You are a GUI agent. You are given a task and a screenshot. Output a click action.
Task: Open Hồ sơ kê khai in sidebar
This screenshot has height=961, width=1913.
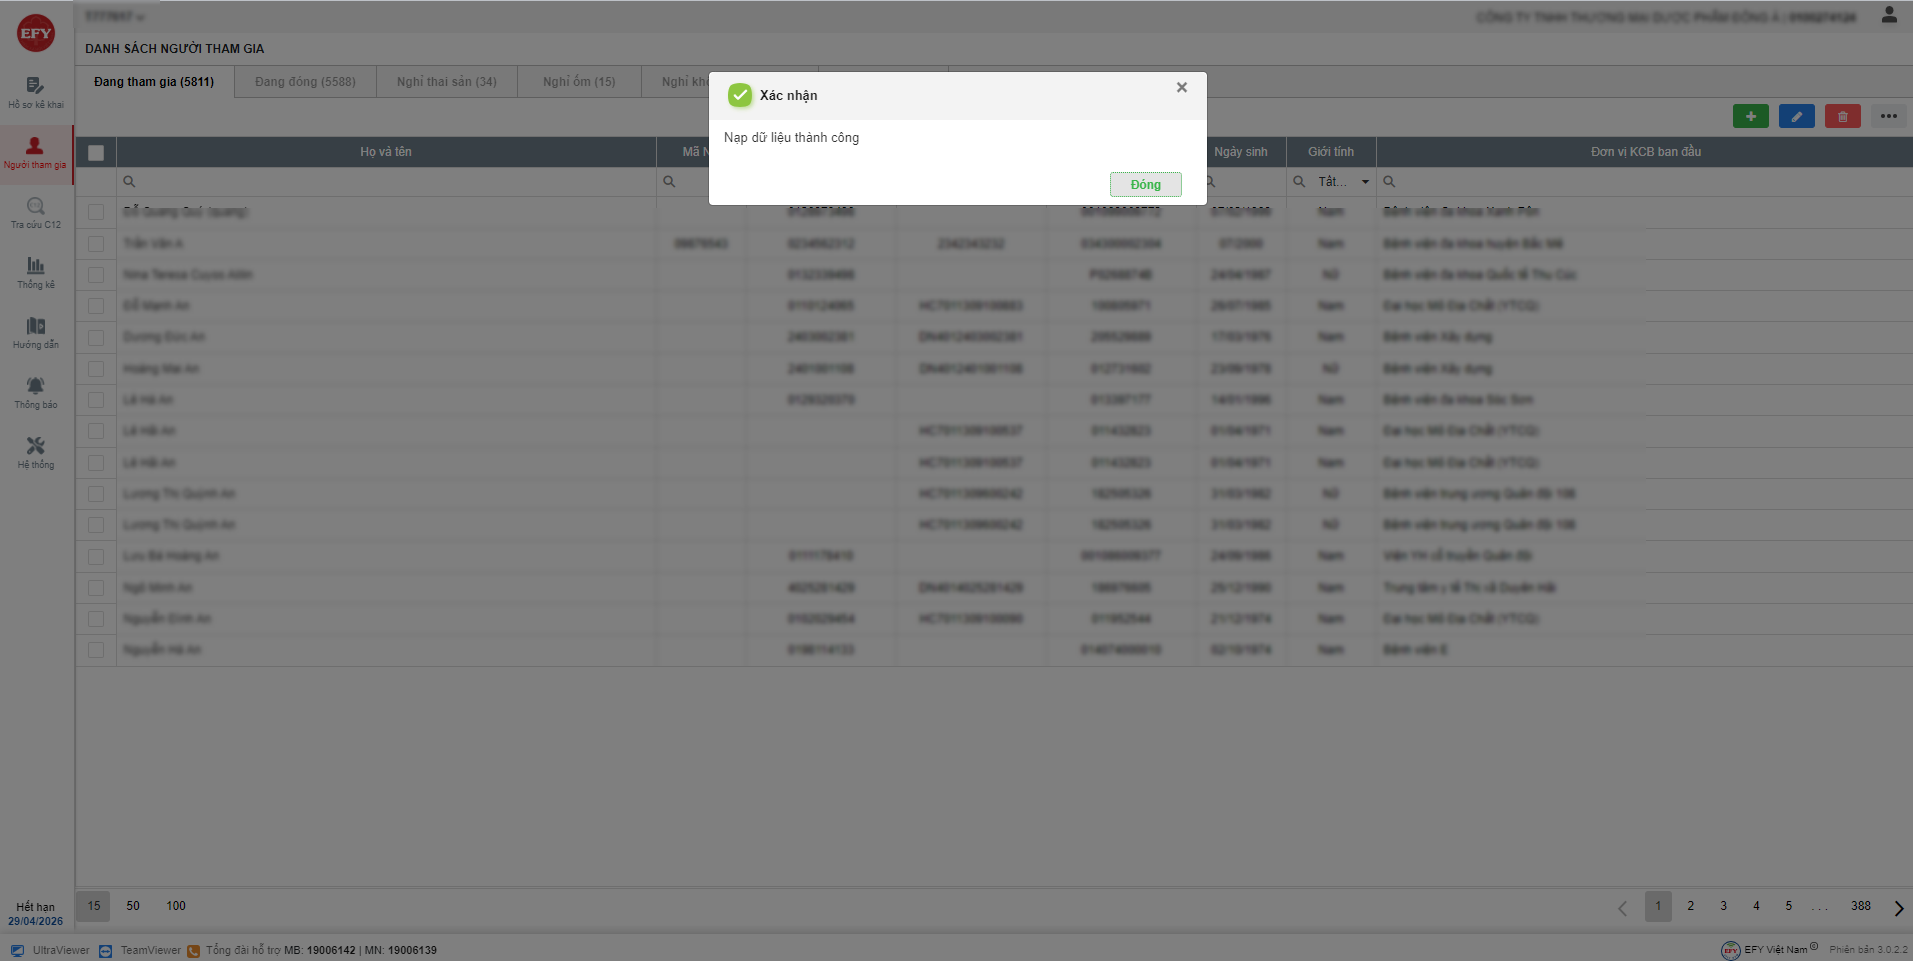click(x=36, y=92)
